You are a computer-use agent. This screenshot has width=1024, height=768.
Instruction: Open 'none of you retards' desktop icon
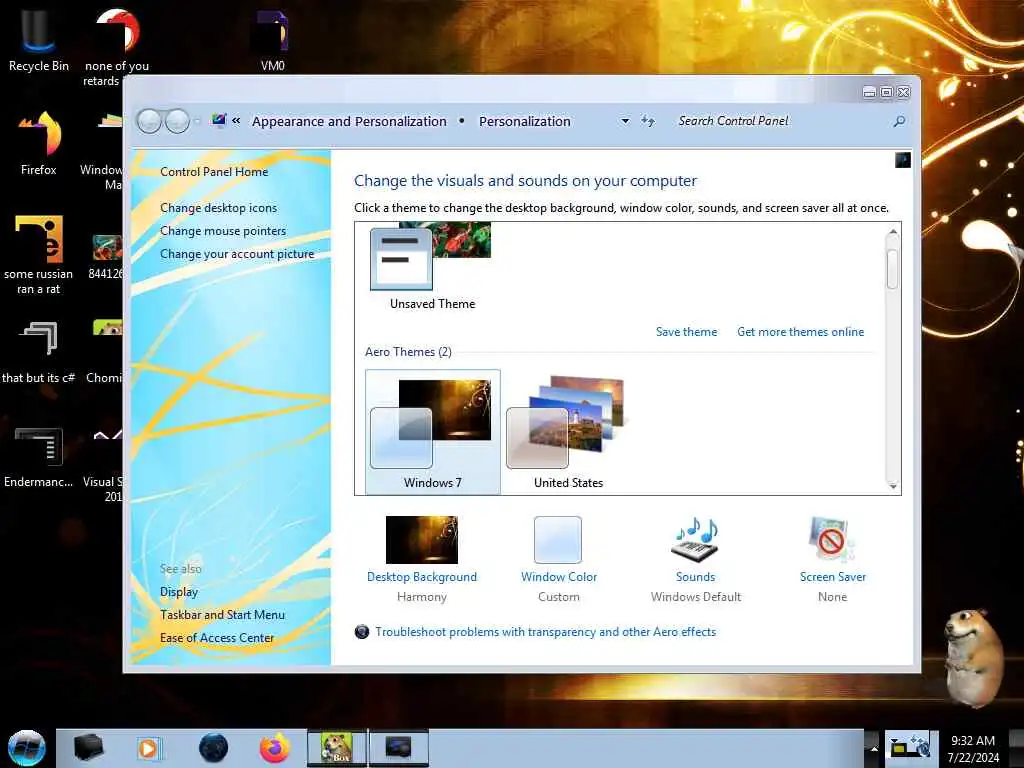(x=117, y=46)
